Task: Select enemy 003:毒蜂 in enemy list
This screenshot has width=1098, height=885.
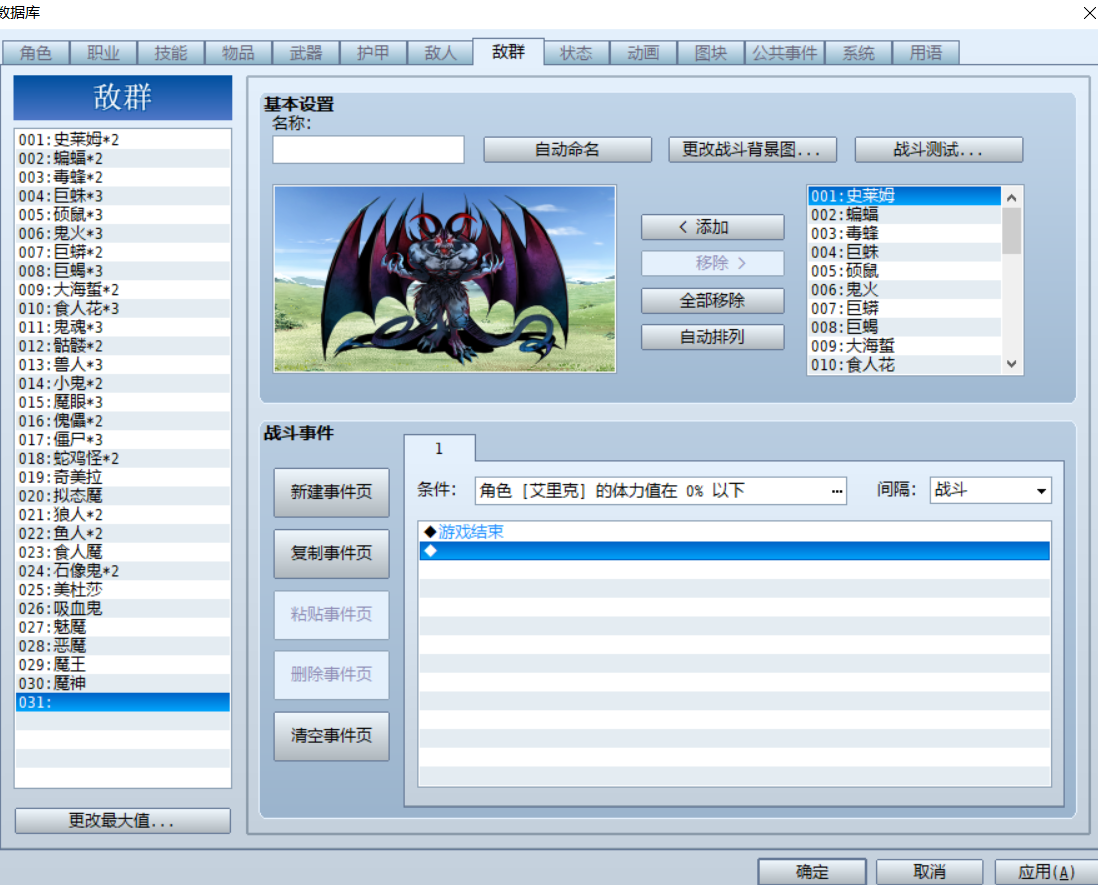Action: point(904,233)
